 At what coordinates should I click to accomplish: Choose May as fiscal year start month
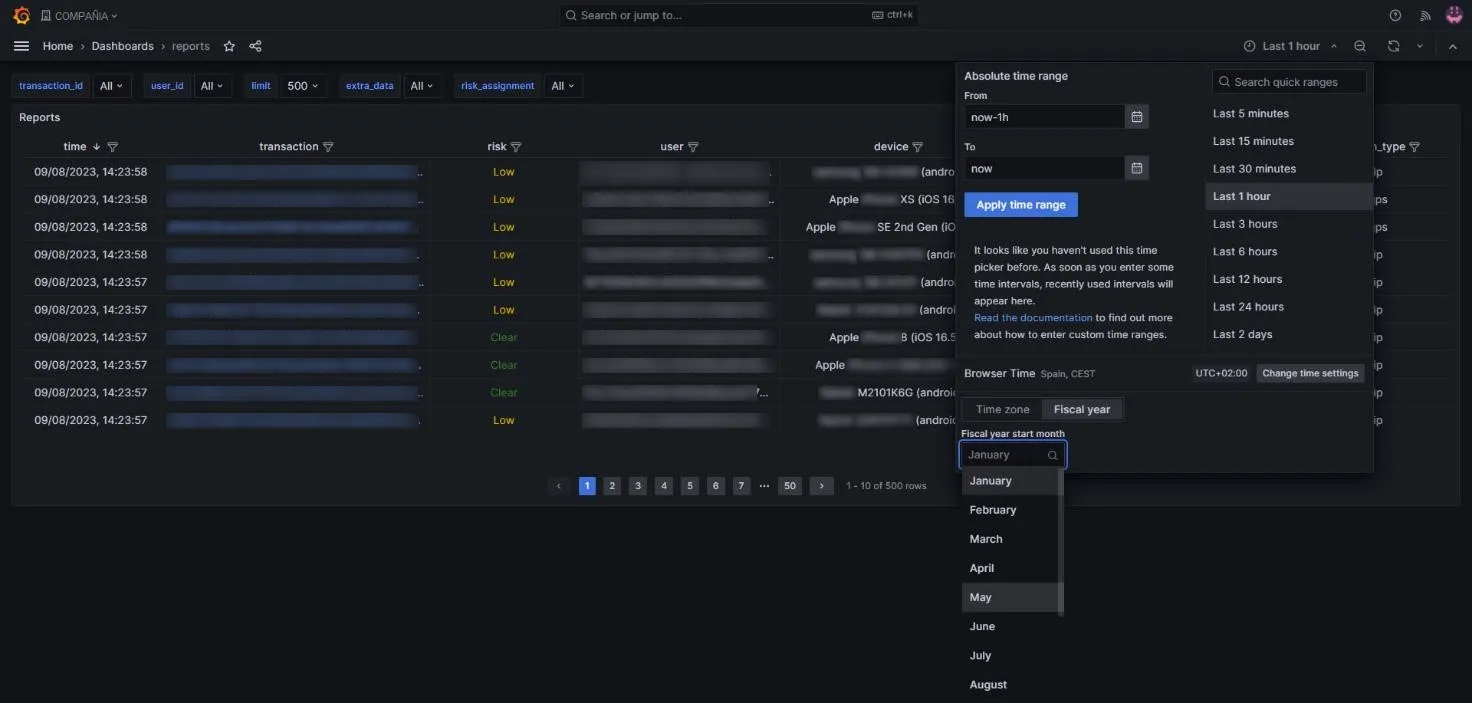pyautogui.click(x=1010, y=597)
